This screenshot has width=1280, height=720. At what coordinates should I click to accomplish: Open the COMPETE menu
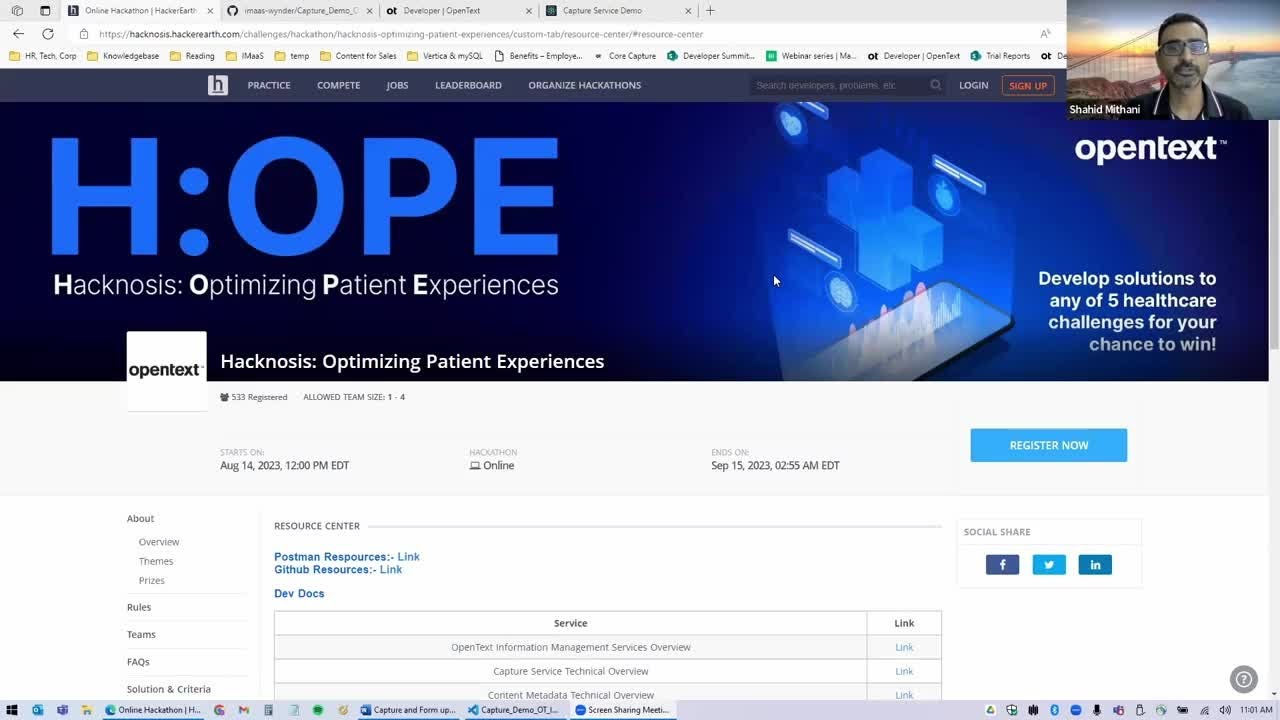point(338,85)
